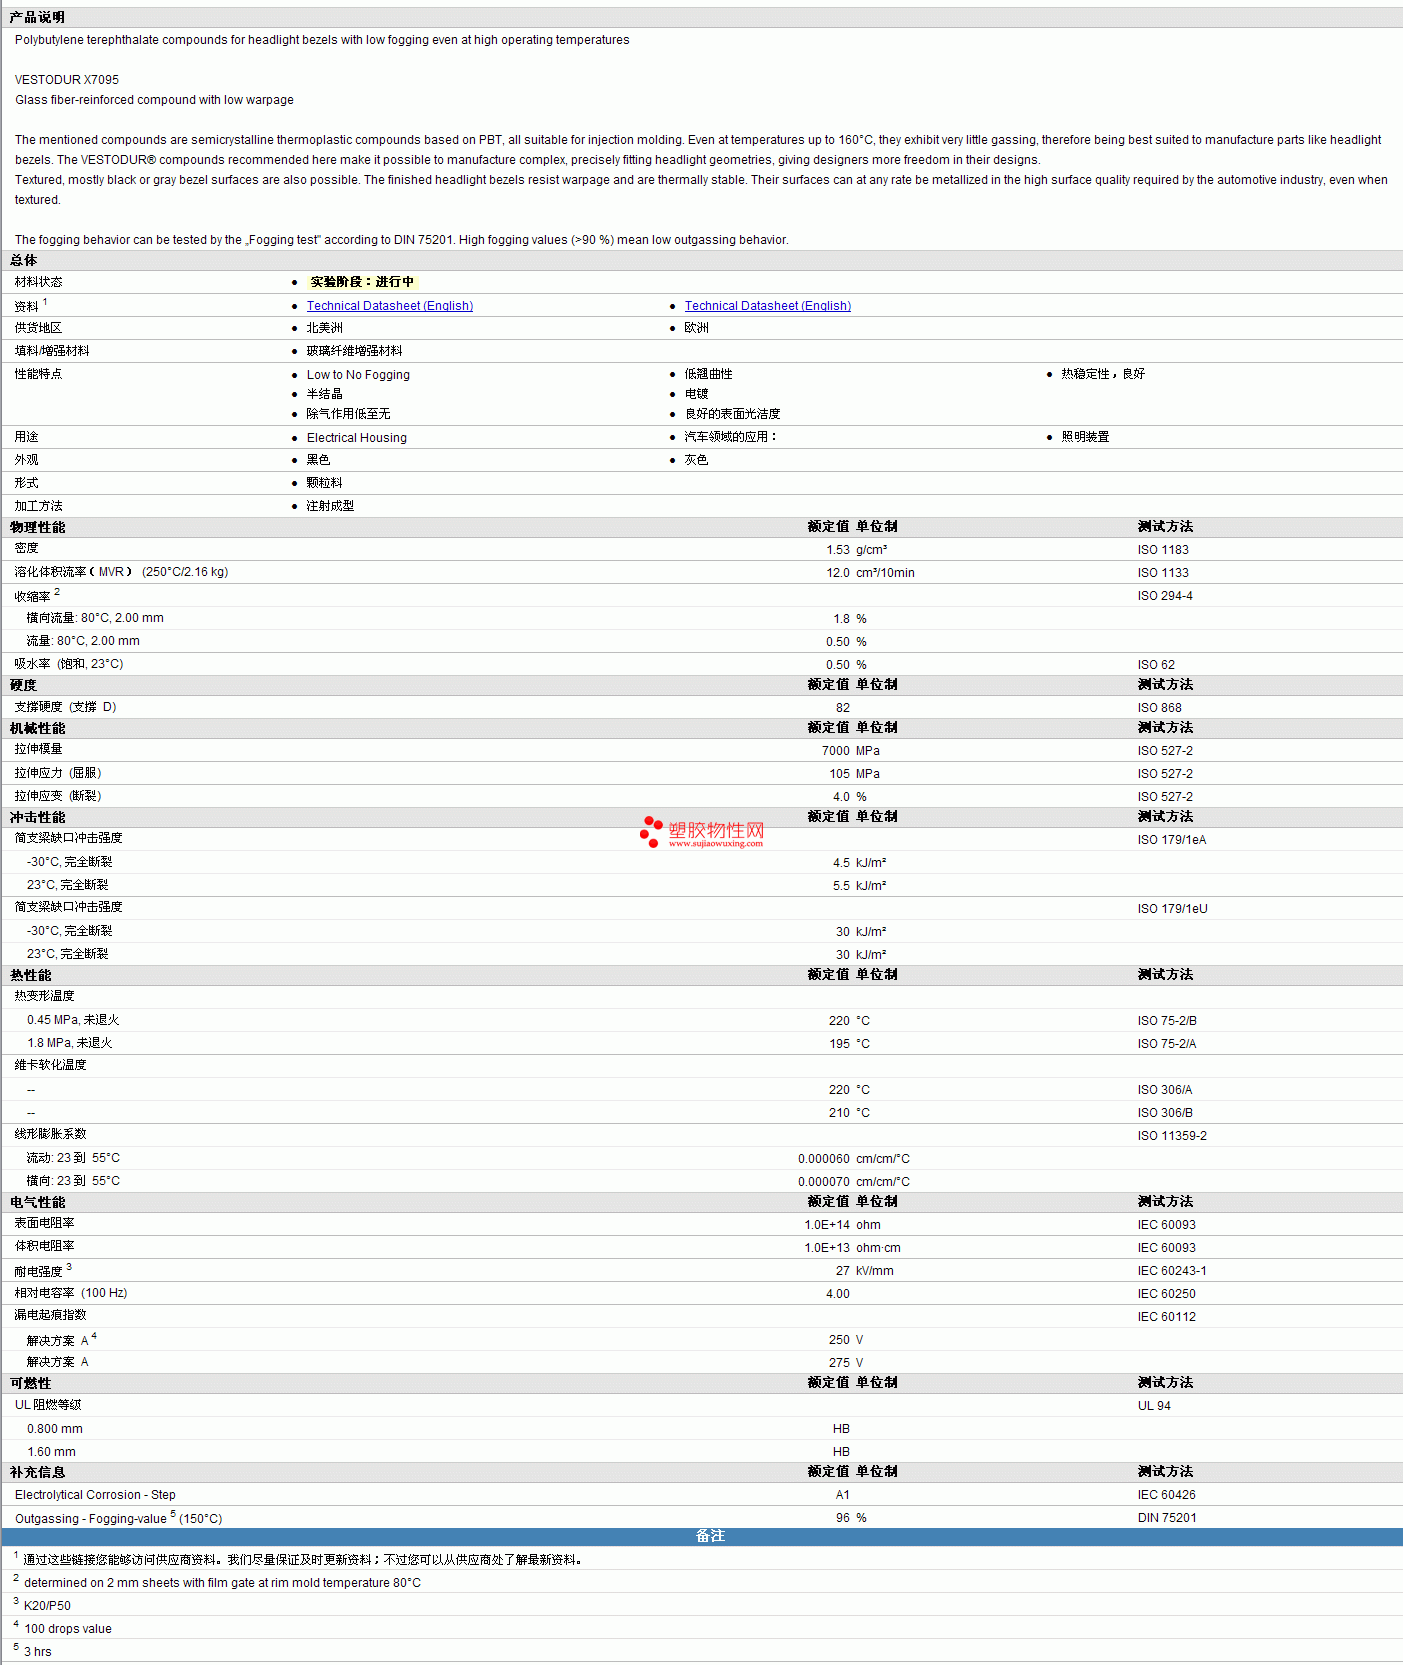Click the '低翘曲性' feature entry
The height and width of the screenshot is (1665, 1403).
[x=709, y=374]
